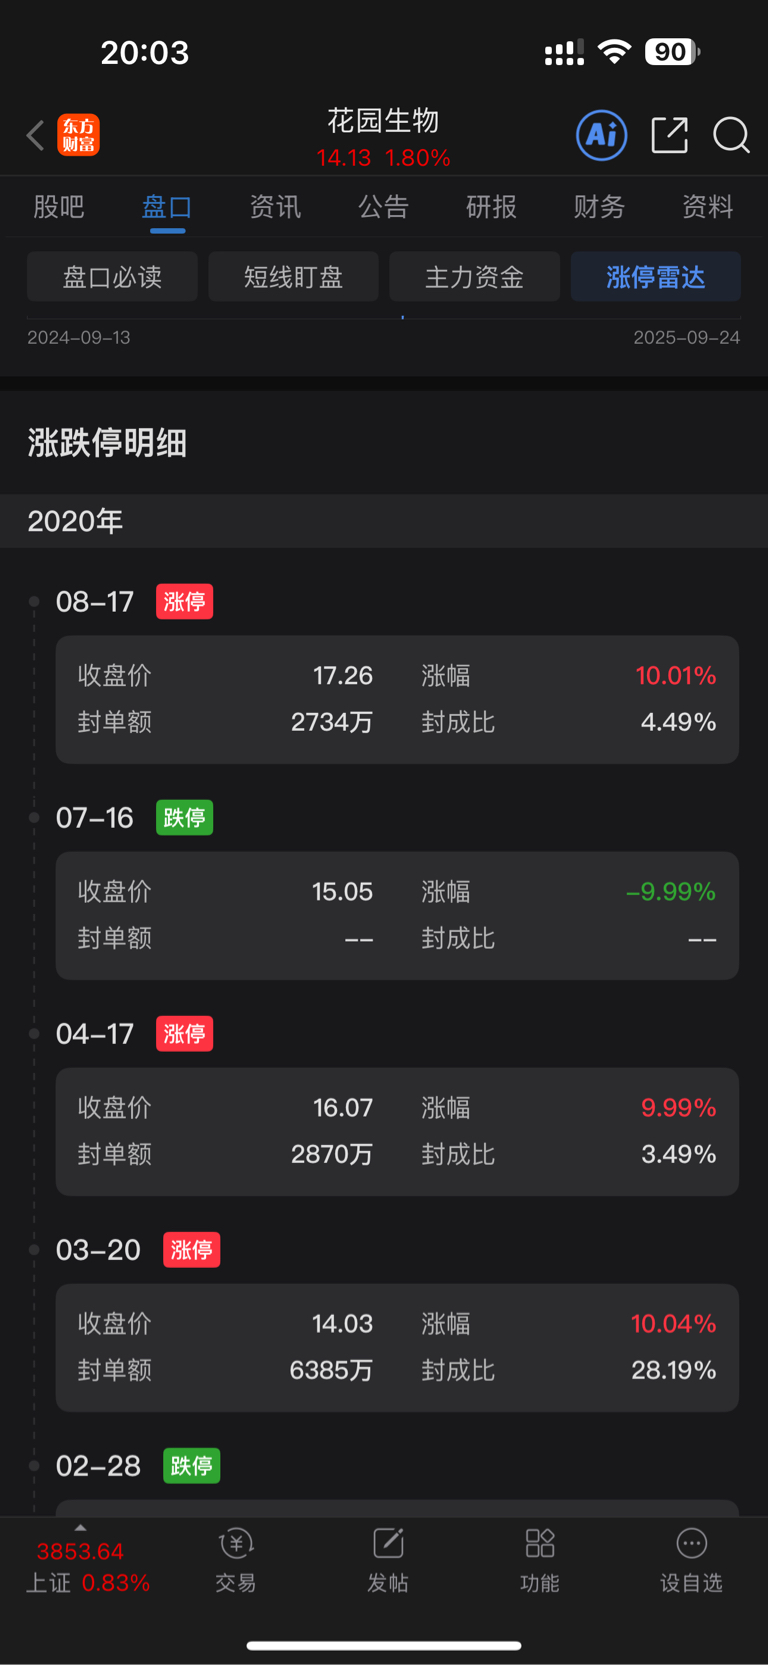Tap the 发帖 post icon
768x1665 pixels.
coord(388,1560)
